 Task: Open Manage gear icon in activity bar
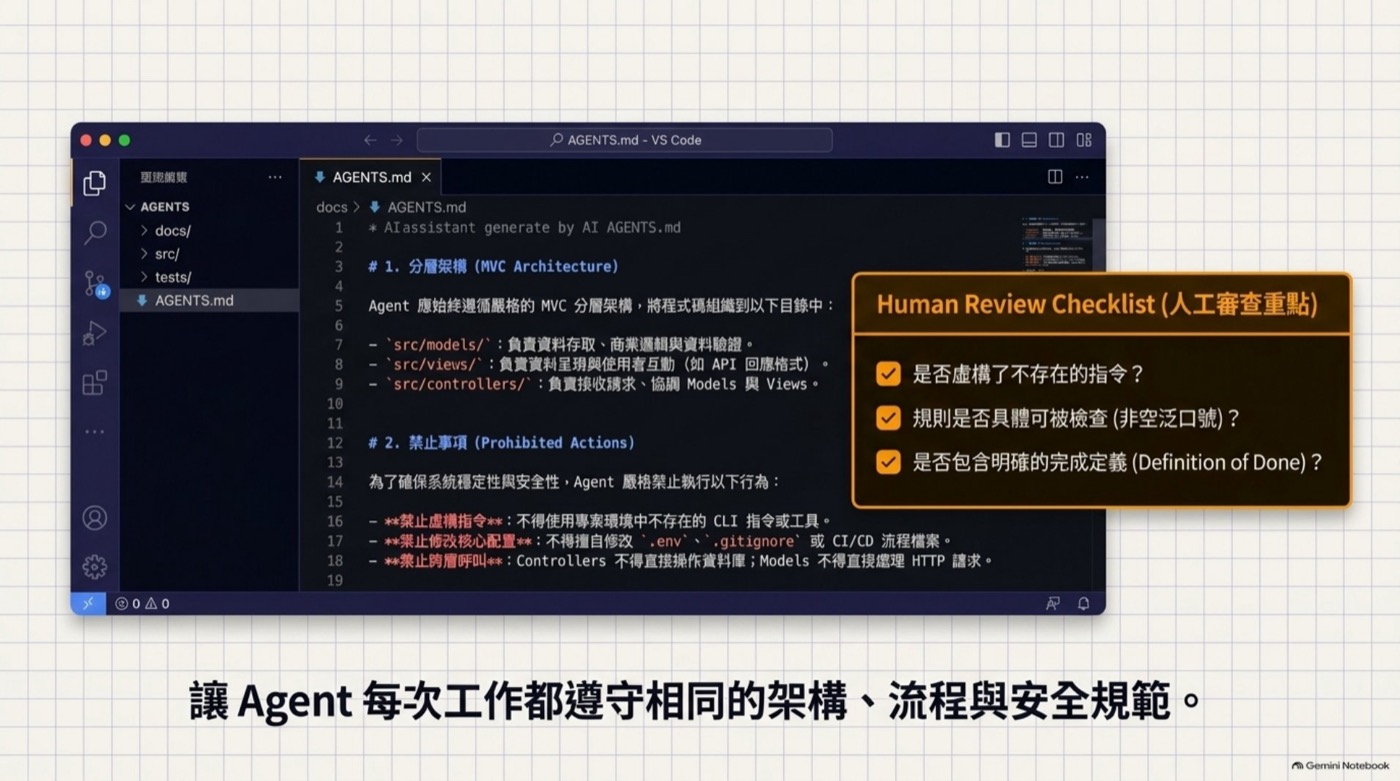[95, 567]
